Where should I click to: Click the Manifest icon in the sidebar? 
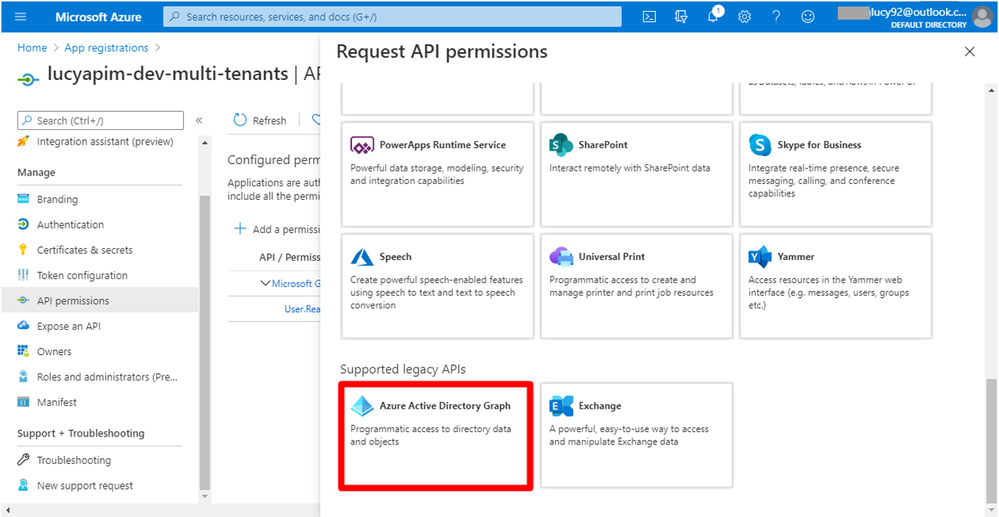tap(24, 402)
